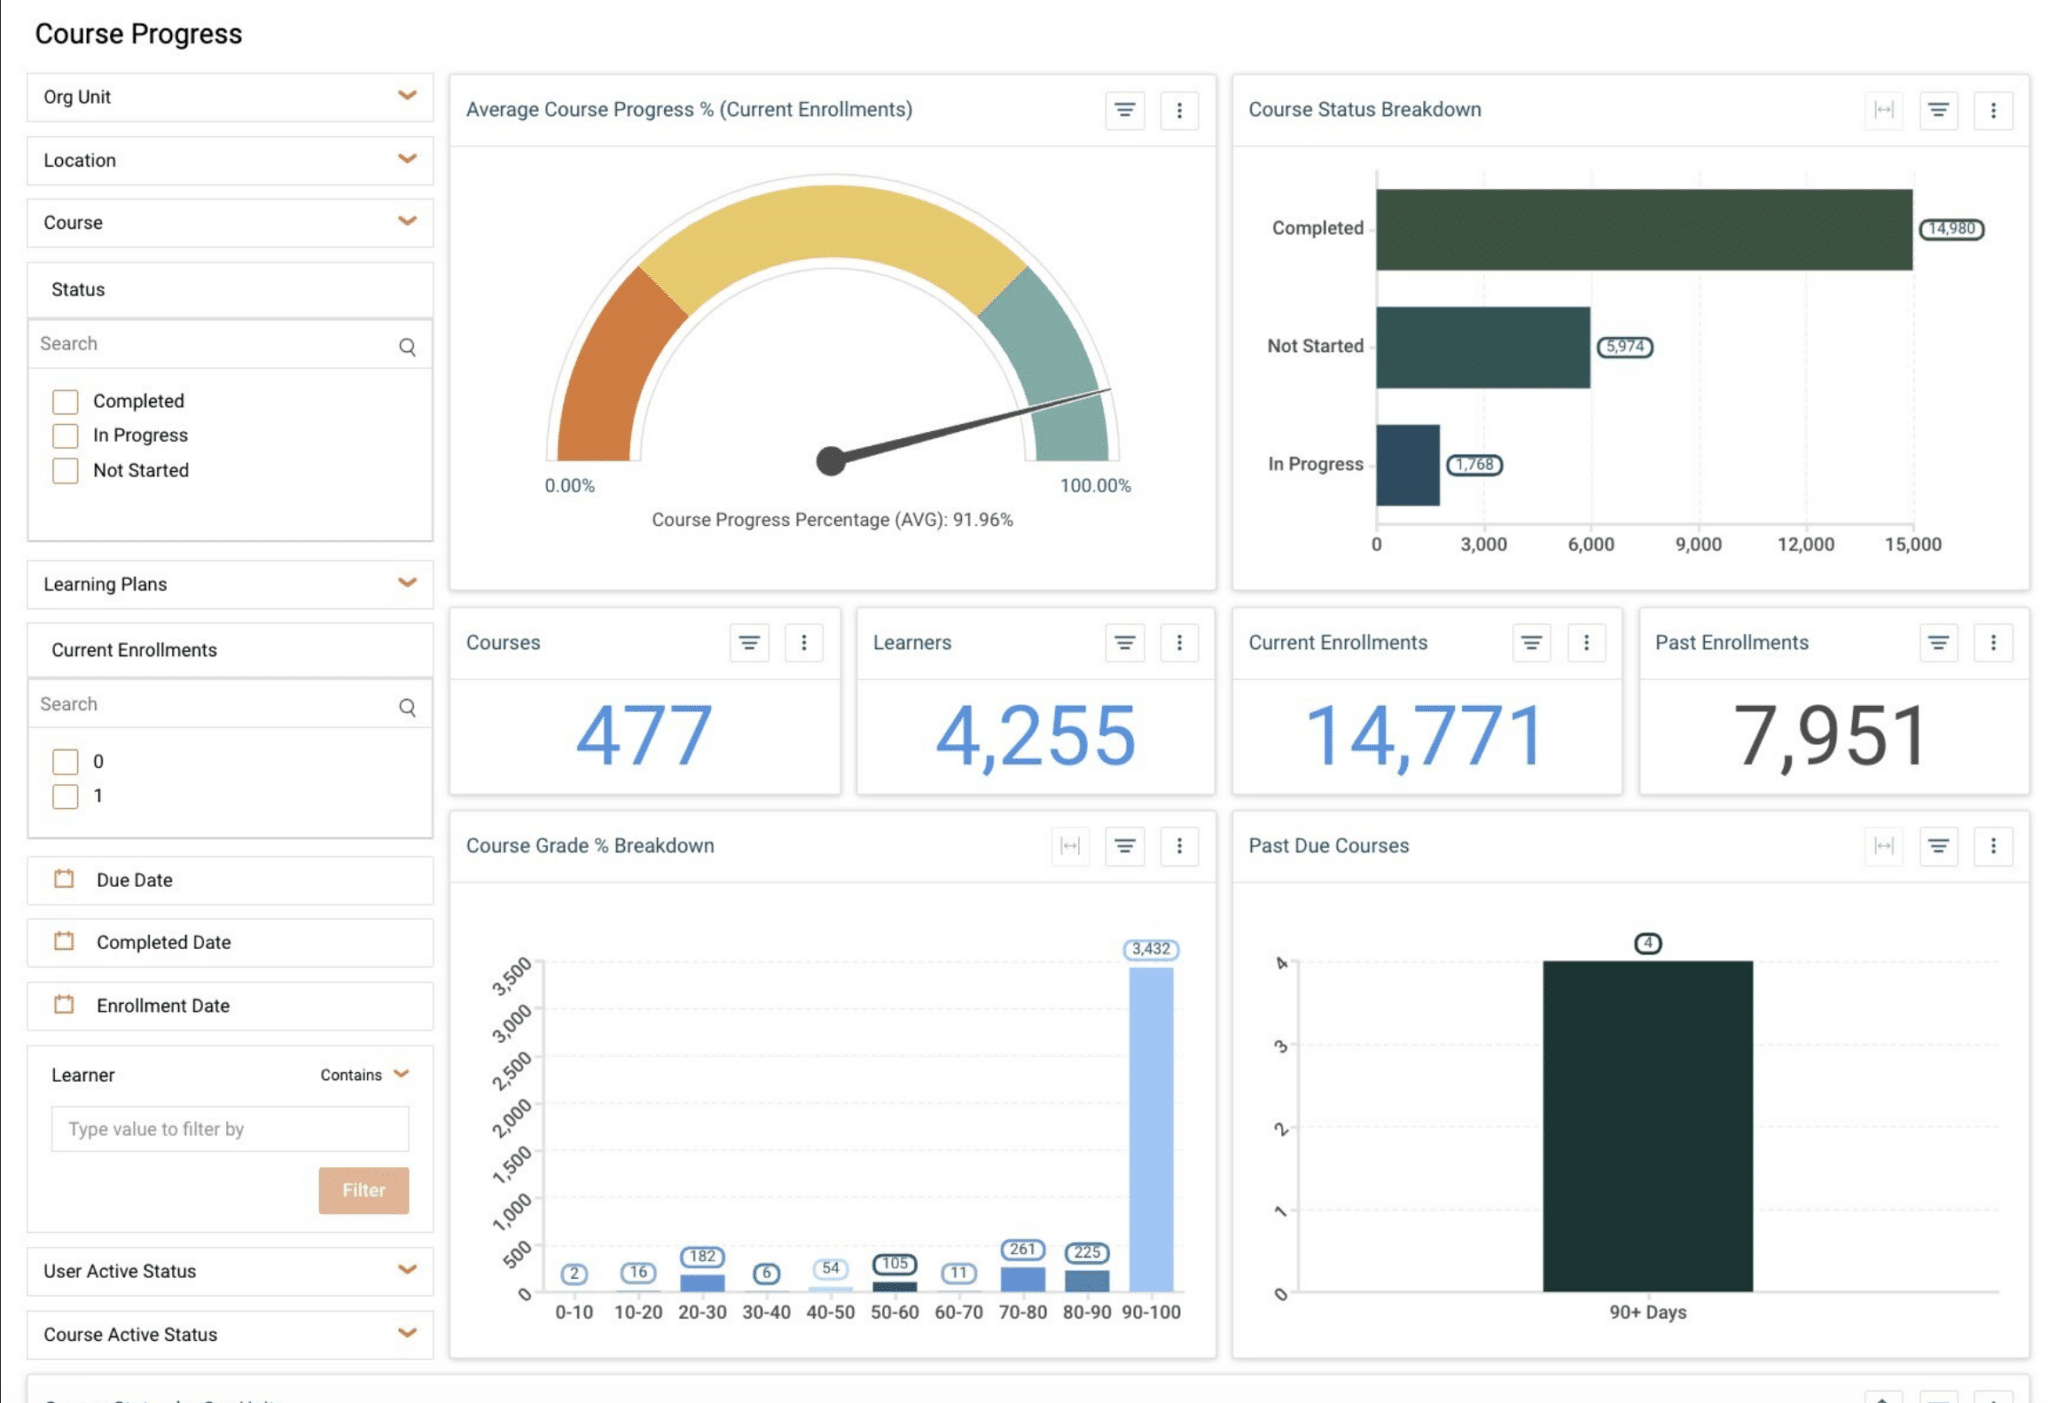
Task: Open more options on Past Due Courses
Action: pos(1993,846)
